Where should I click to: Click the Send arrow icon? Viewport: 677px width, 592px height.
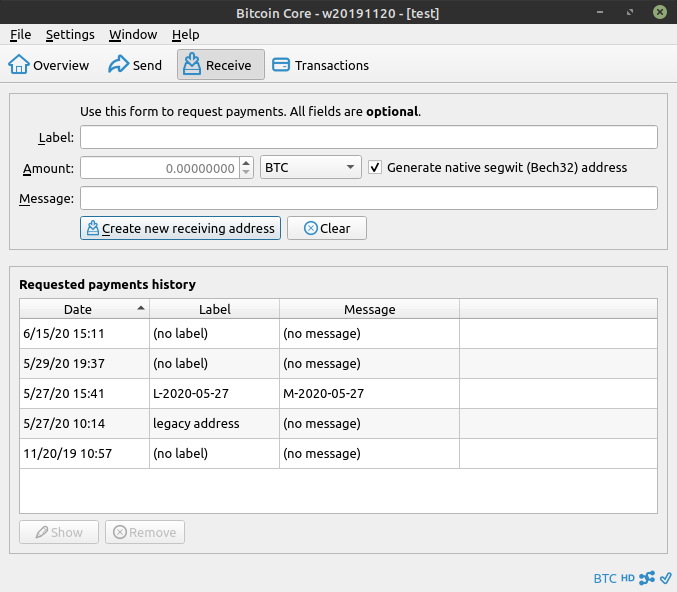pyautogui.click(x=118, y=64)
